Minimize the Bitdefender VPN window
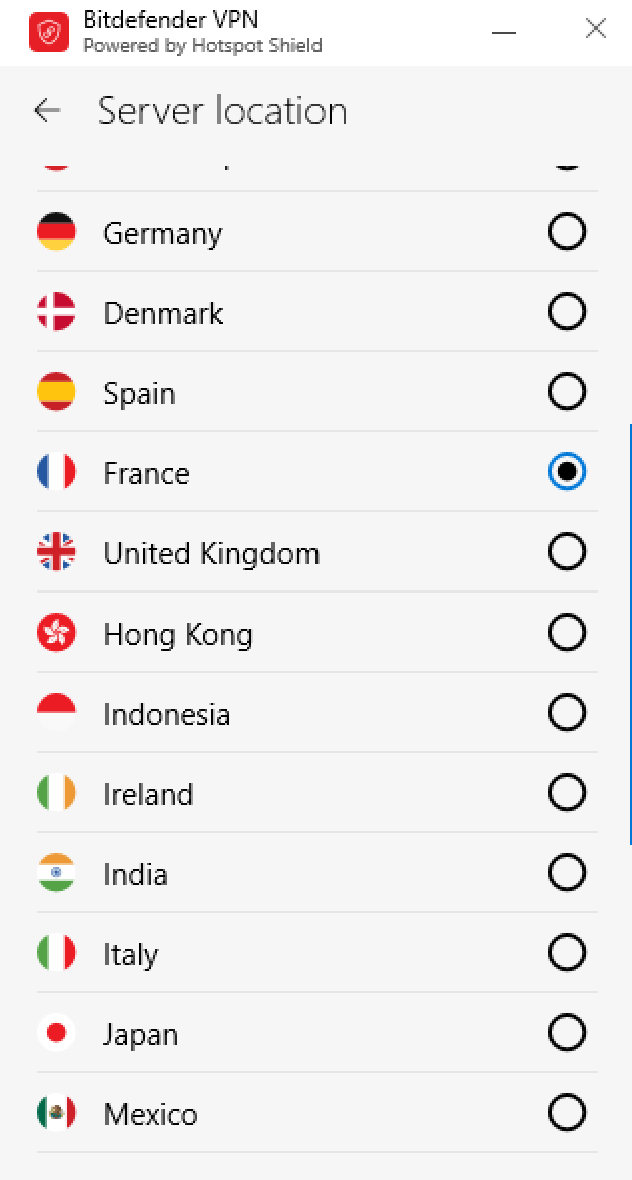632x1180 pixels. [504, 31]
